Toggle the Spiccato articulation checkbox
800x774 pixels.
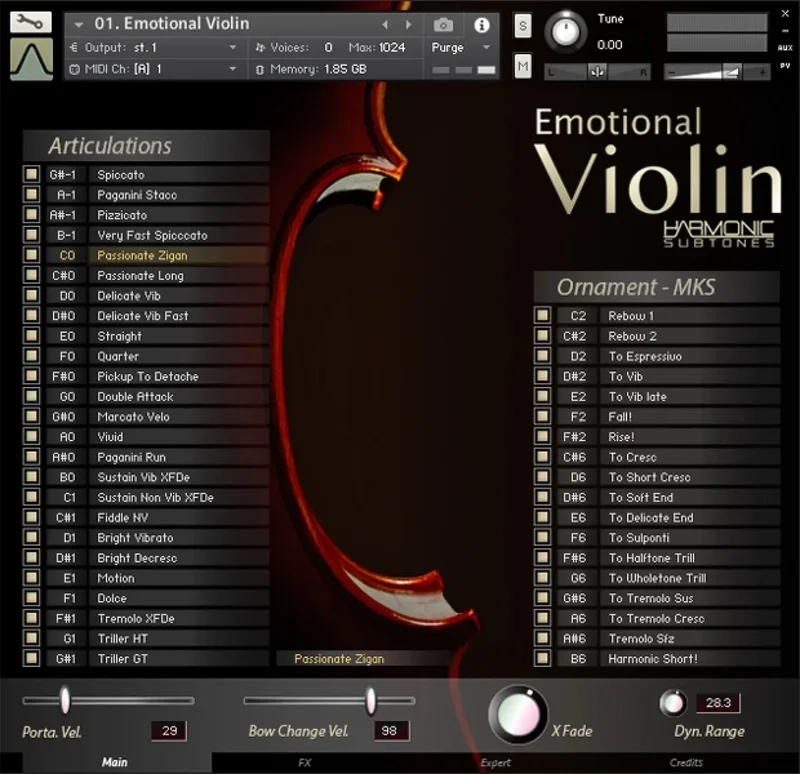tap(32, 174)
